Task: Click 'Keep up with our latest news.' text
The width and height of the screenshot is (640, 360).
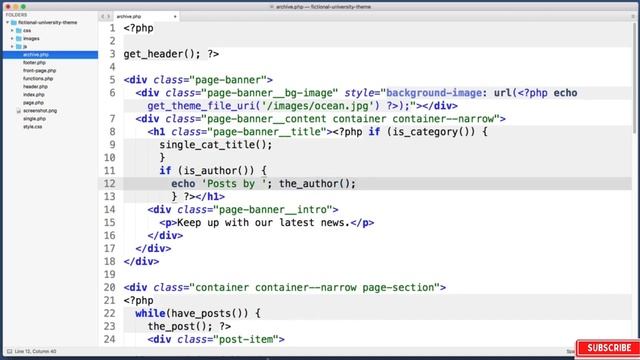Action: point(264,222)
